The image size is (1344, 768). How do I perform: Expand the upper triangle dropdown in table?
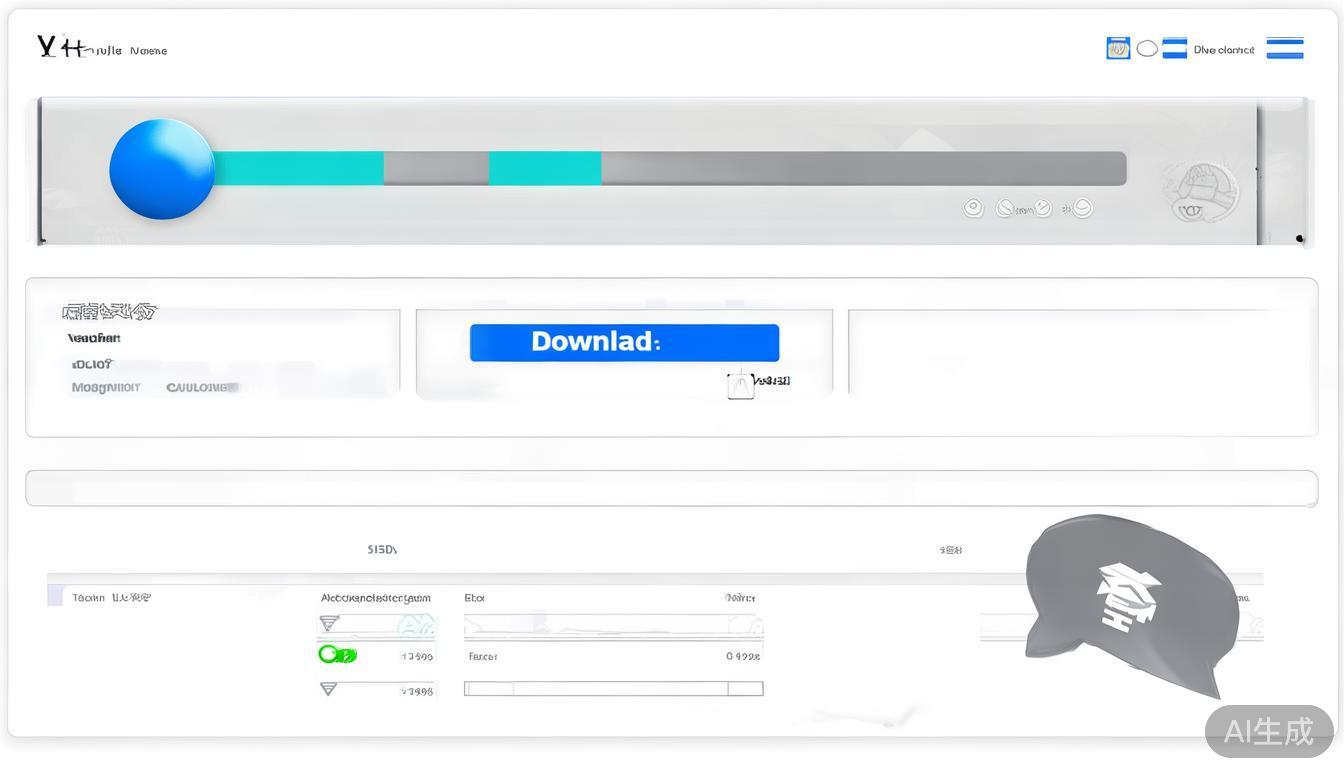pos(328,624)
